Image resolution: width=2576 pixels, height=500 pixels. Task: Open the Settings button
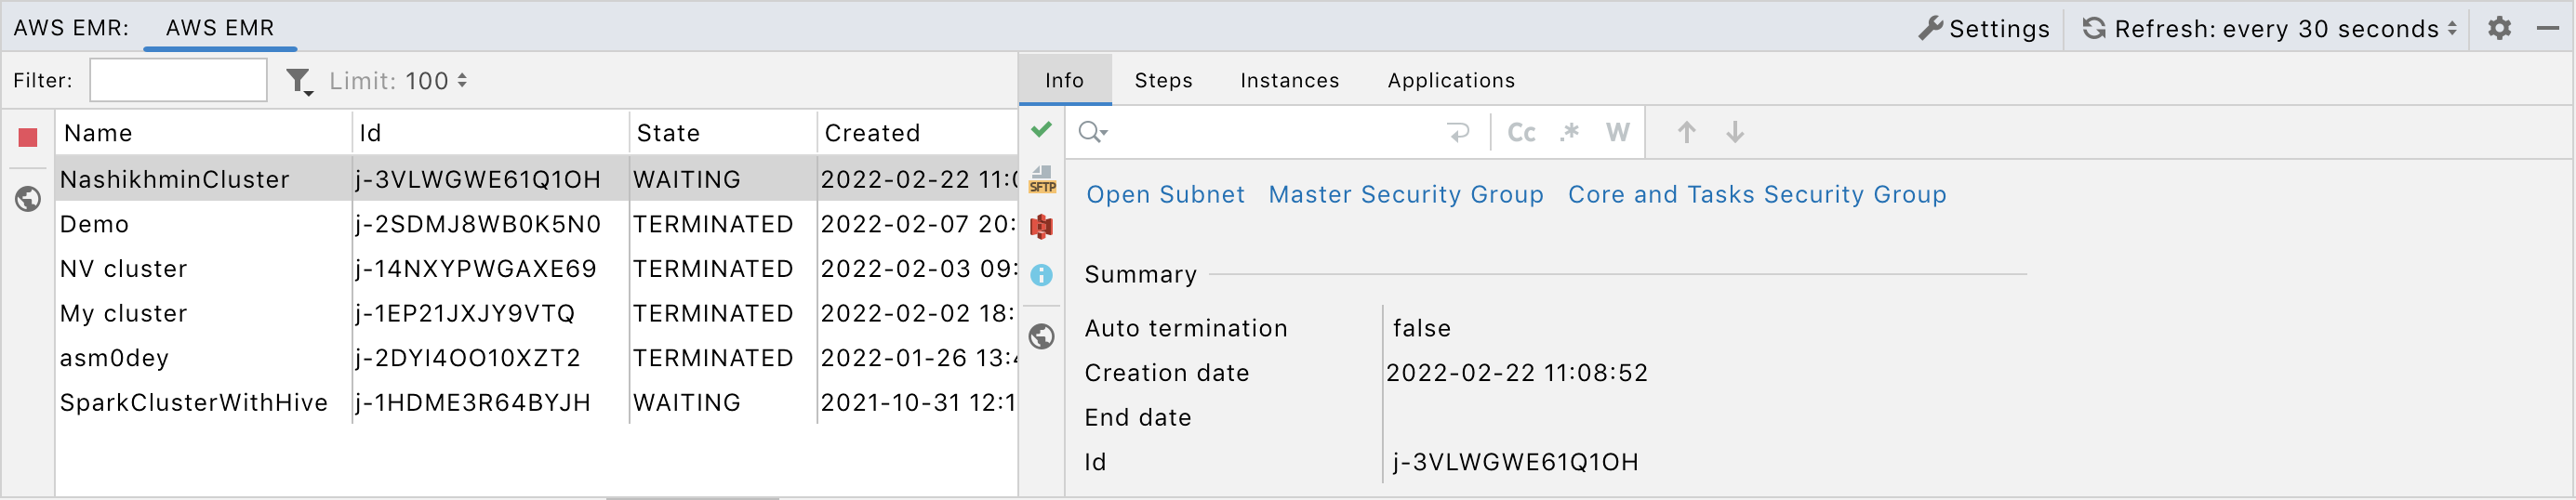click(x=1984, y=28)
